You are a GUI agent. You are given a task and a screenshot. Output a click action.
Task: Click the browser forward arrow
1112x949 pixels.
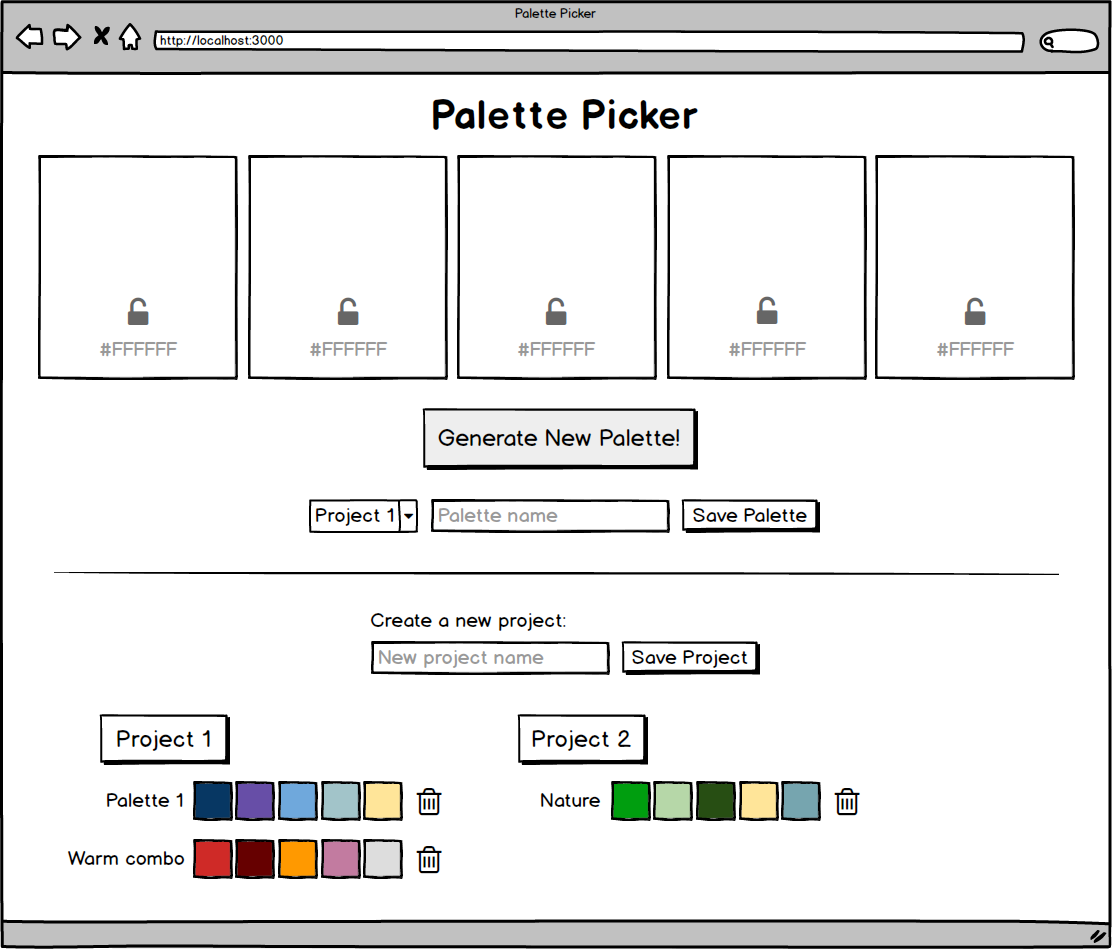pyautogui.click(x=67, y=37)
